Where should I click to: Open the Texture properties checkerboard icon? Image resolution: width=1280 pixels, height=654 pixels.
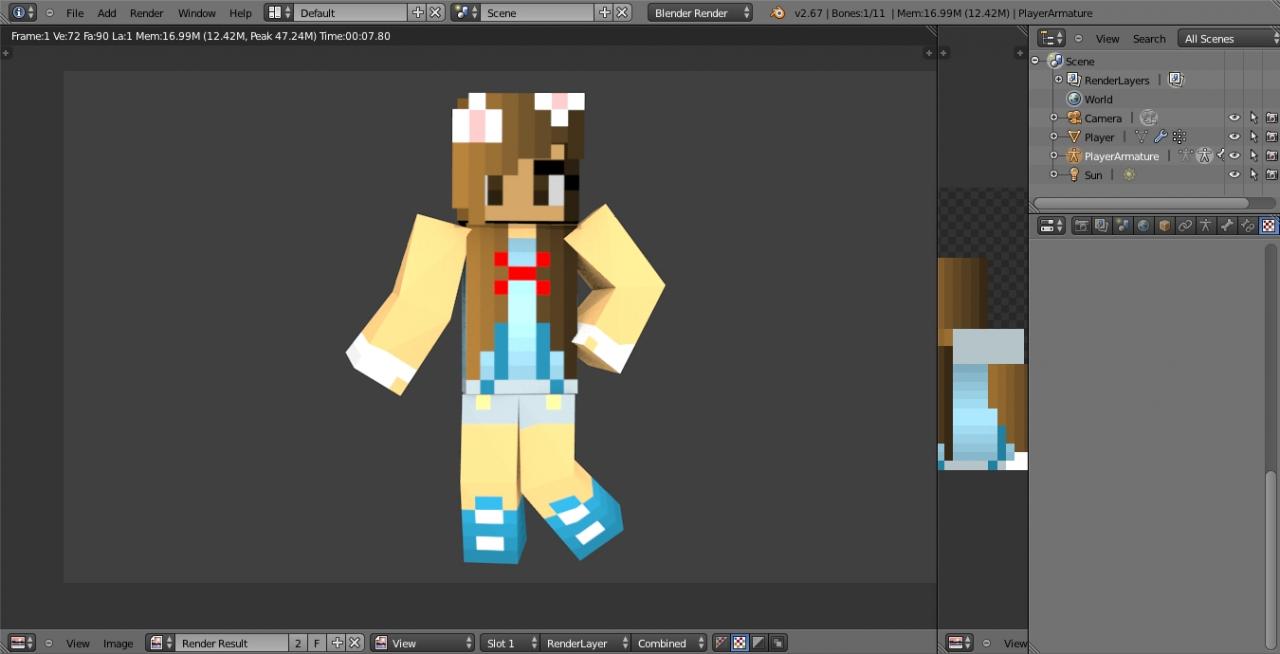[x=1268, y=226]
